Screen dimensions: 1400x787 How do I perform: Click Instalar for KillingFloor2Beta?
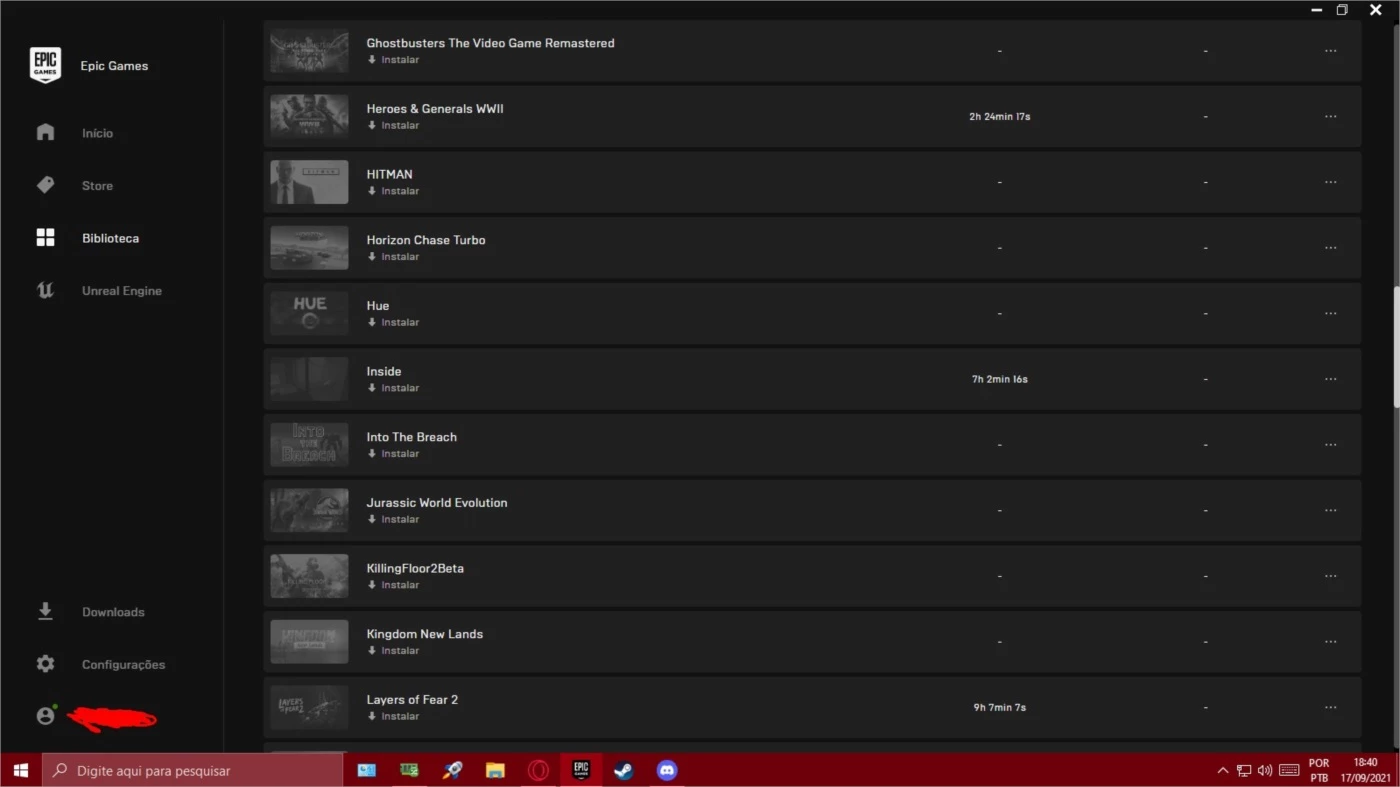[393, 585]
